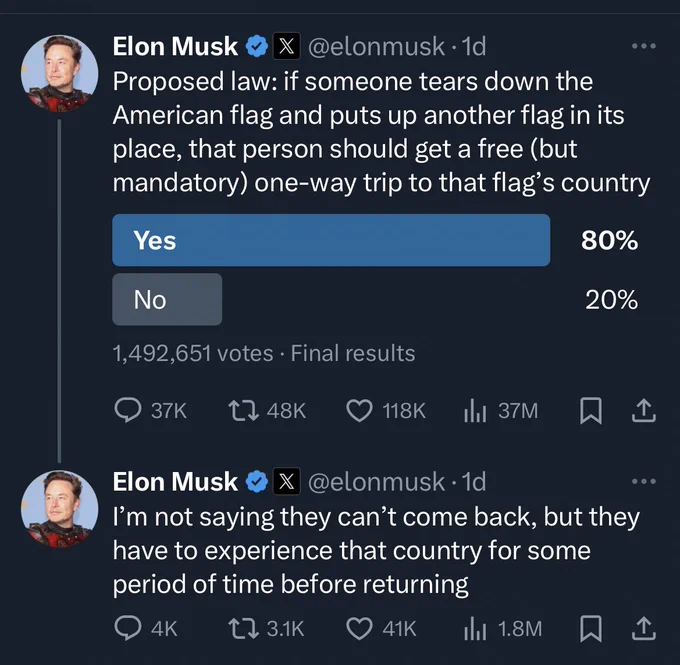Screen dimensions: 680x665
Task: Open Elon Musk's avatar on the first tweet
Action: [59, 73]
